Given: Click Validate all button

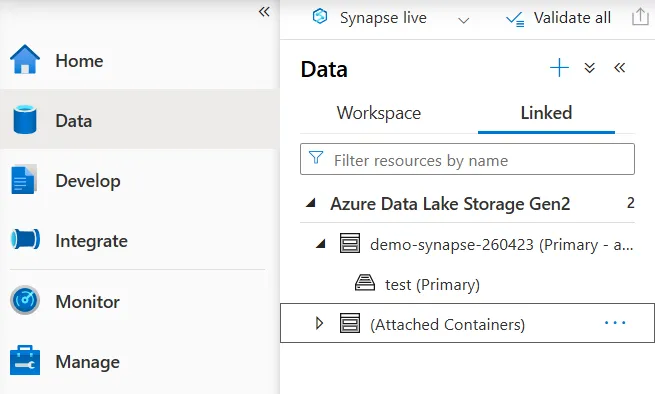Looking at the screenshot, I should click(x=558, y=18).
